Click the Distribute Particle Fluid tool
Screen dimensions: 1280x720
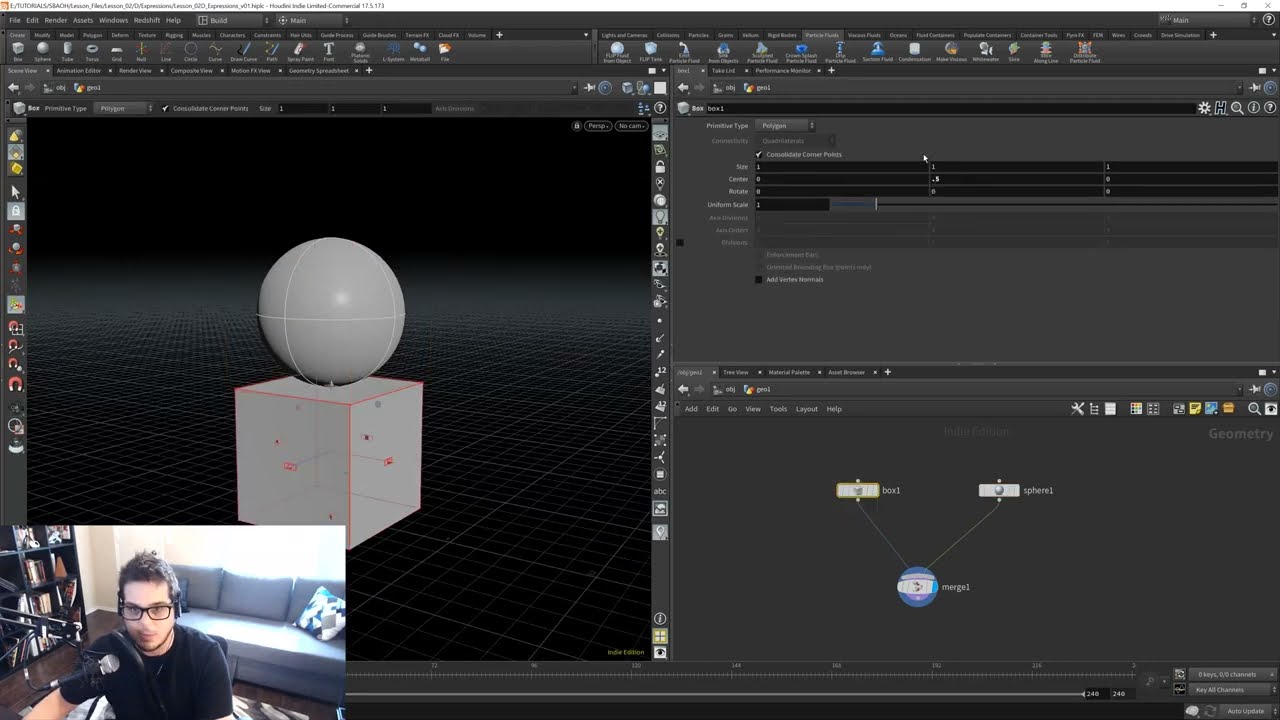coord(1084,52)
